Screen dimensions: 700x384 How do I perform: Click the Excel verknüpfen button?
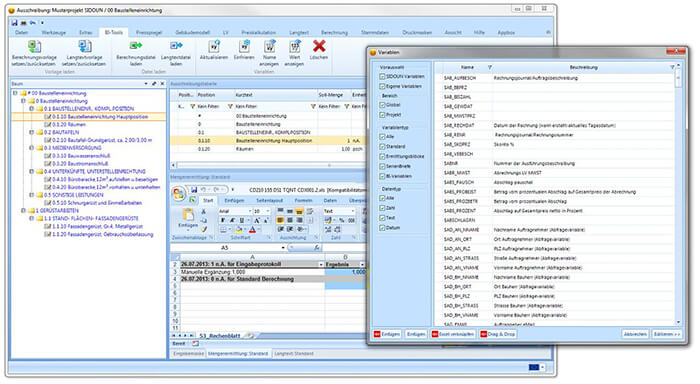(453, 334)
